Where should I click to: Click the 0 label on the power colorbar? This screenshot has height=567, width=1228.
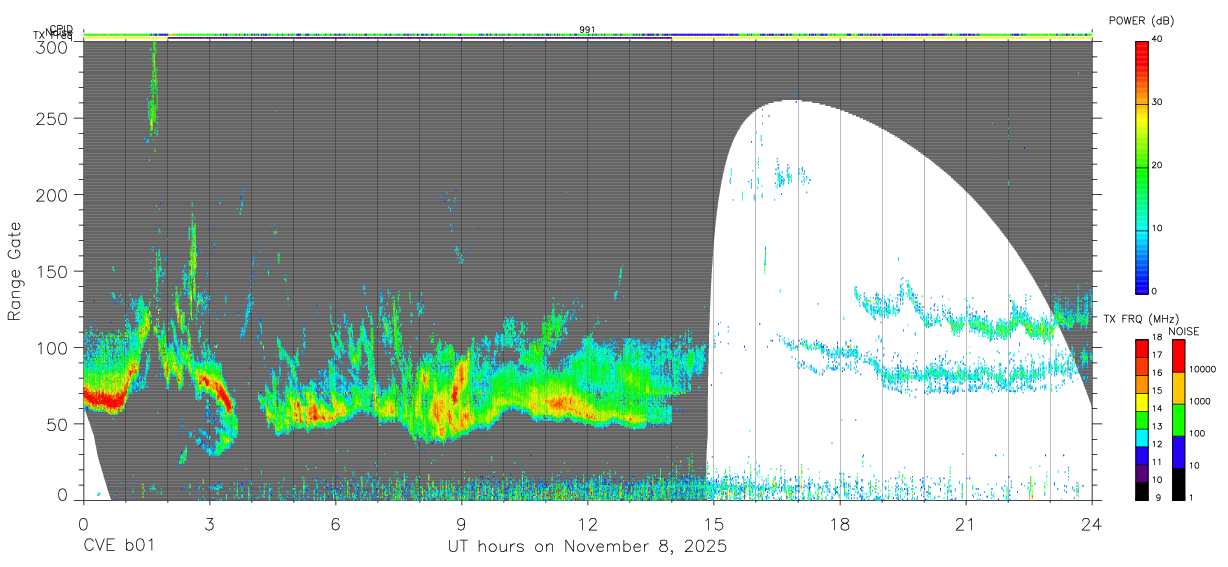pos(1154,291)
